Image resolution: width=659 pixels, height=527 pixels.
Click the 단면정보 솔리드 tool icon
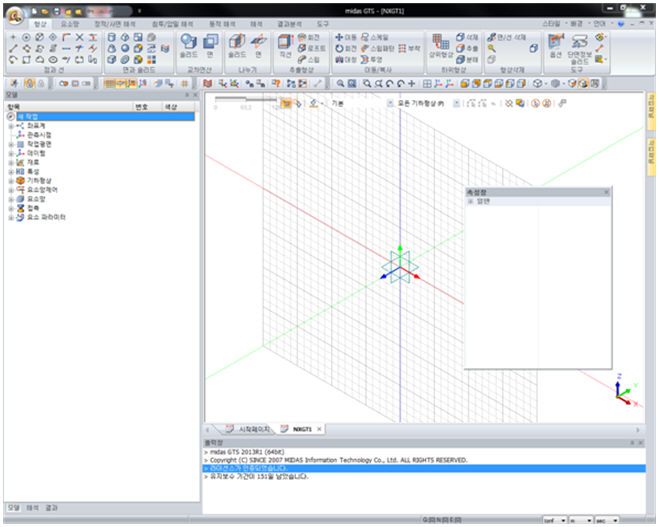(x=579, y=44)
